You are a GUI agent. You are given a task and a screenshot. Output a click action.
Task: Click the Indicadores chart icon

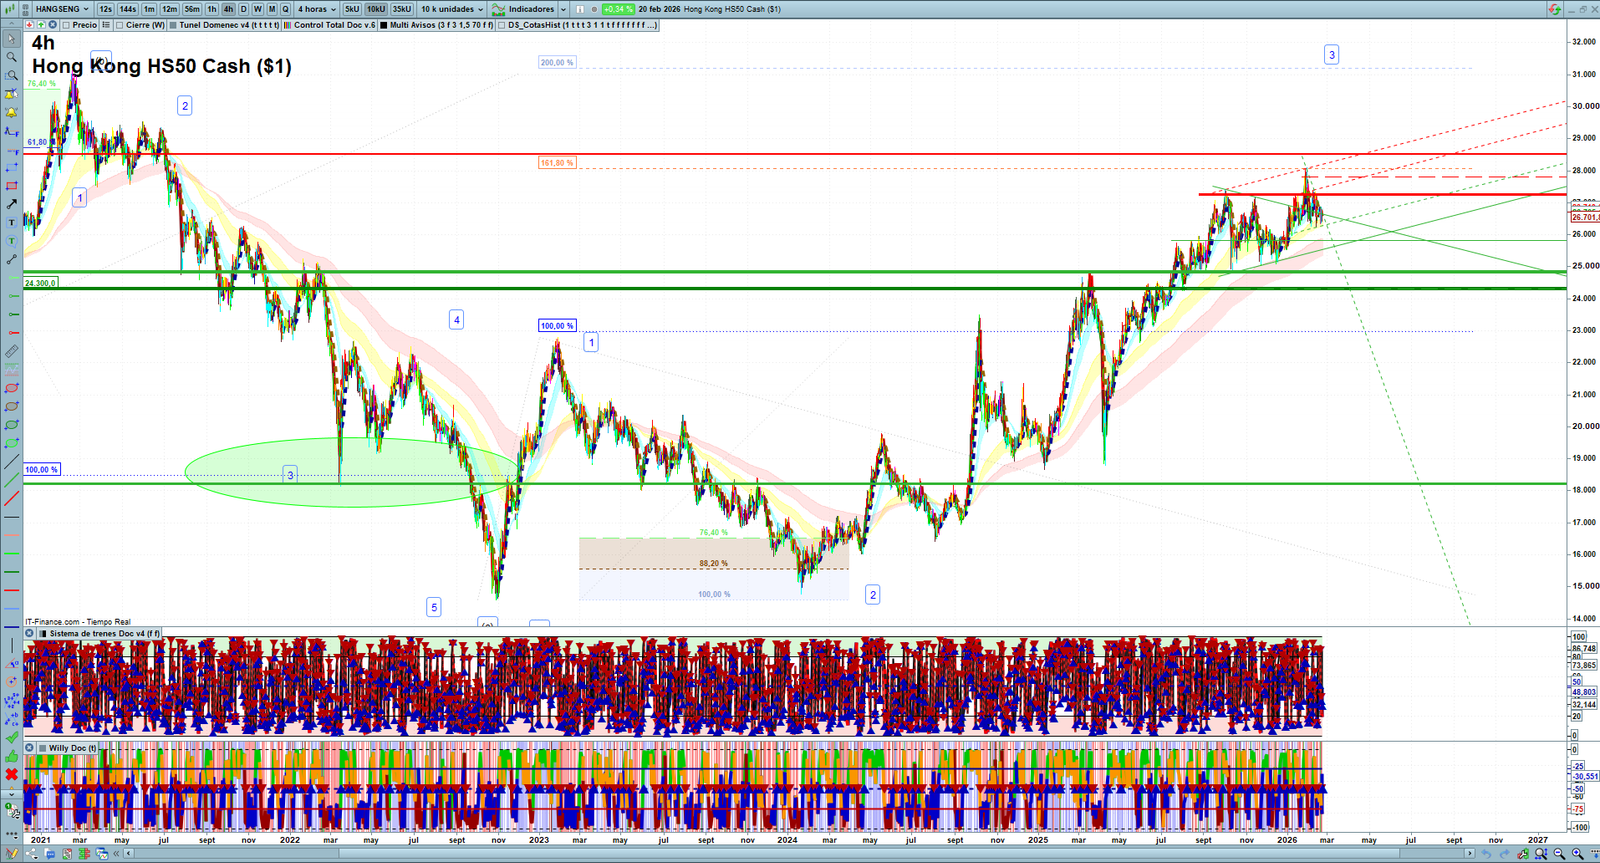[498, 9]
